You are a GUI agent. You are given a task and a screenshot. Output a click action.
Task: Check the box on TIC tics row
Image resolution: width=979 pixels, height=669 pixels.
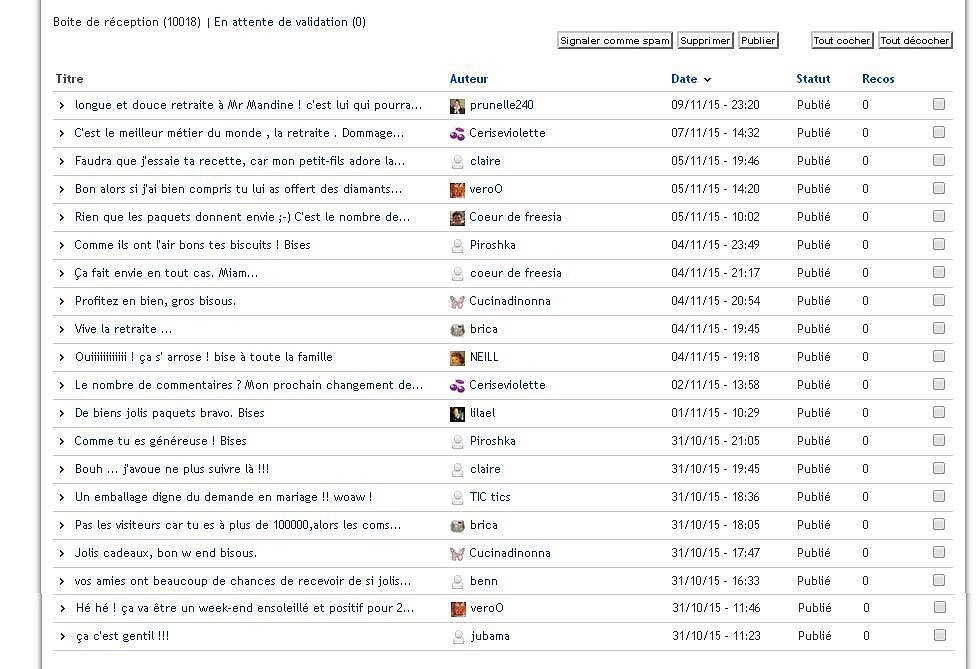(938, 496)
